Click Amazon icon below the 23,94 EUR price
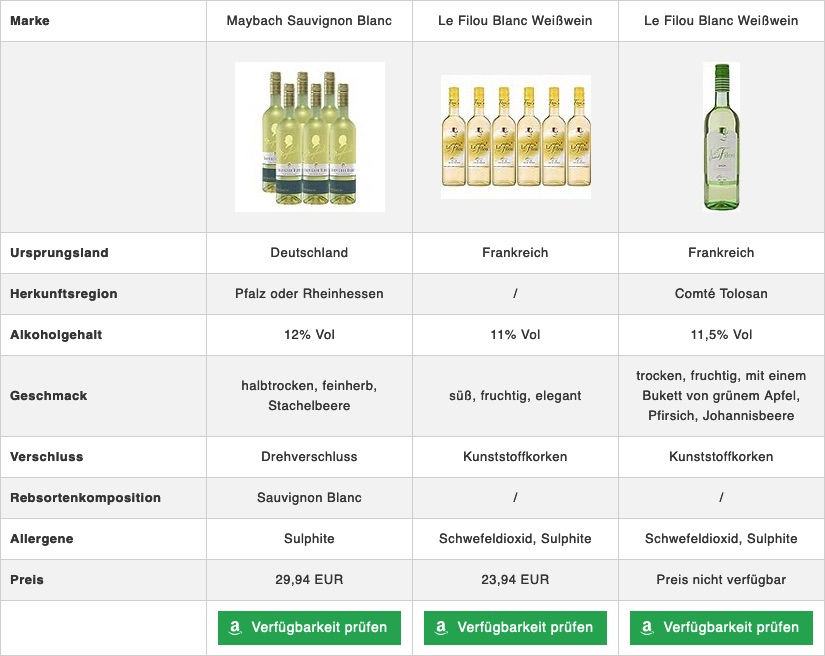The image size is (825, 656). [441, 628]
